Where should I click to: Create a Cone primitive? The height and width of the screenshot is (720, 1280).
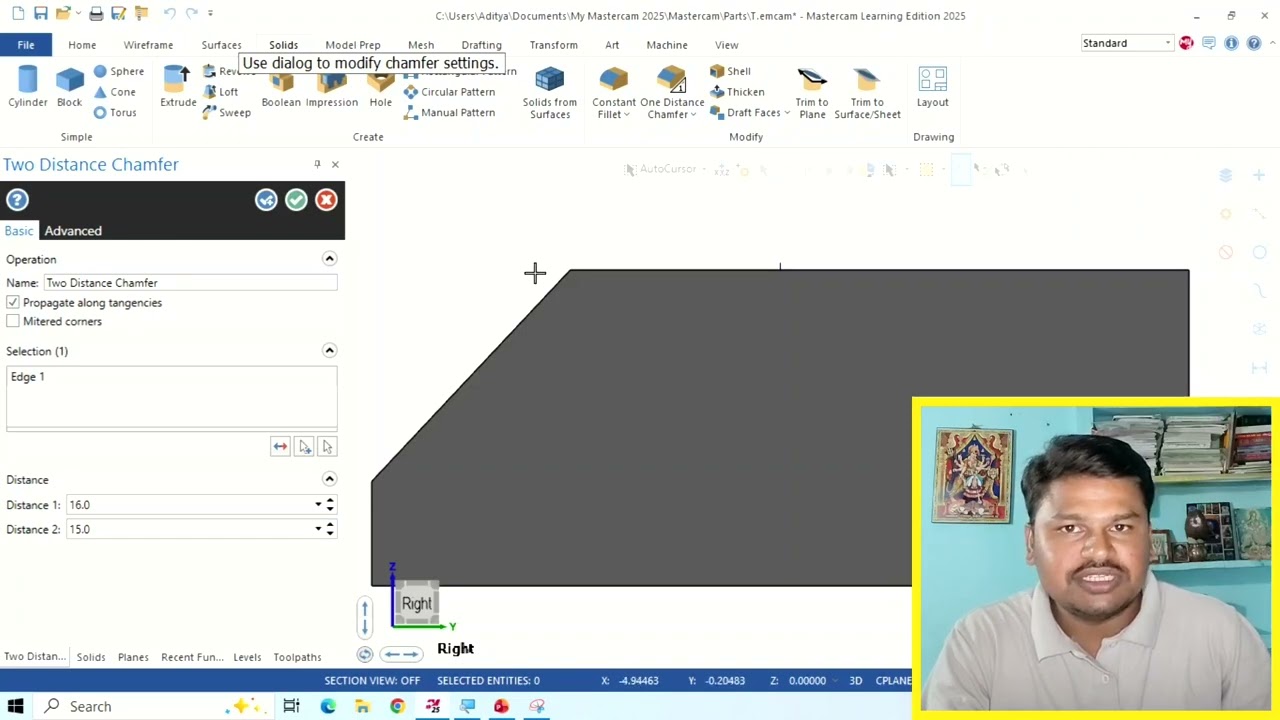click(114, 92)
